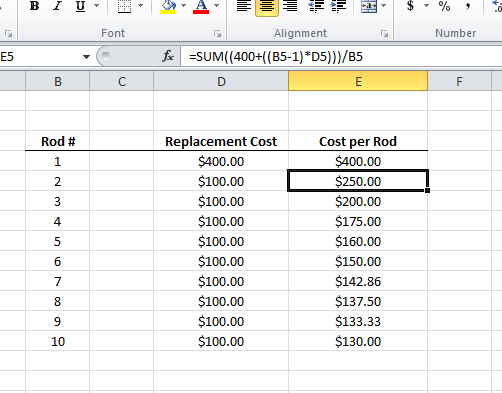The height and width of the screenshot is (393, 502).
Task: Open font color dropdown arrow
Action: (x=217, y=6)
